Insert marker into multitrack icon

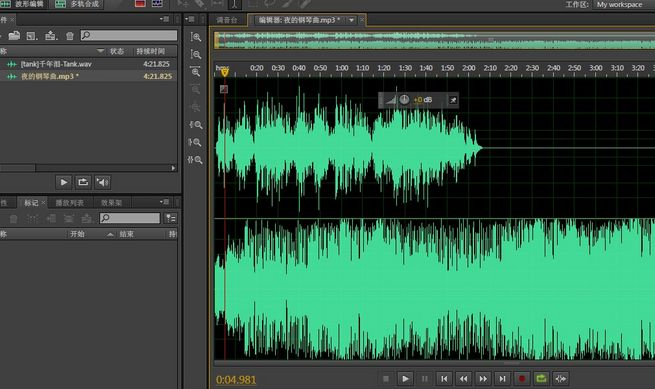pos(69,218)
